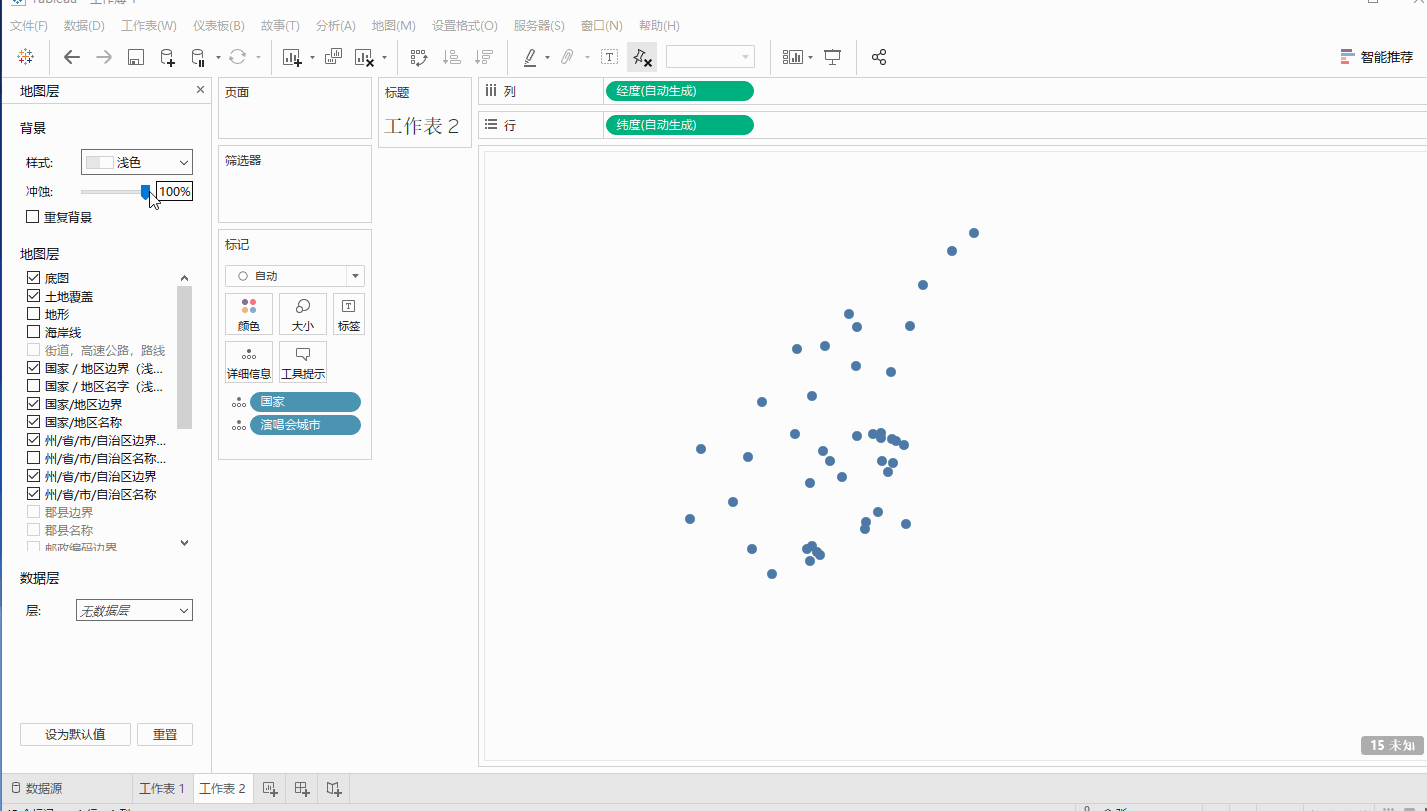Open the mark type 自动 dropdown

(x=295, y=276)
